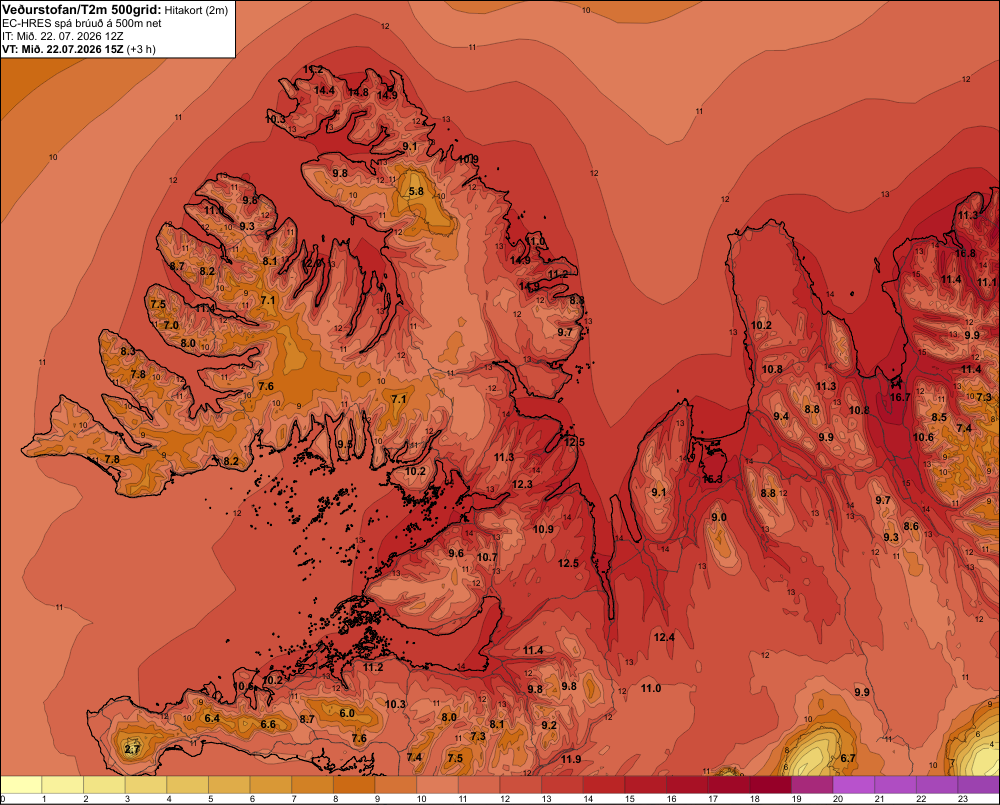Click the 8.3 temperature value

point(128,351)
